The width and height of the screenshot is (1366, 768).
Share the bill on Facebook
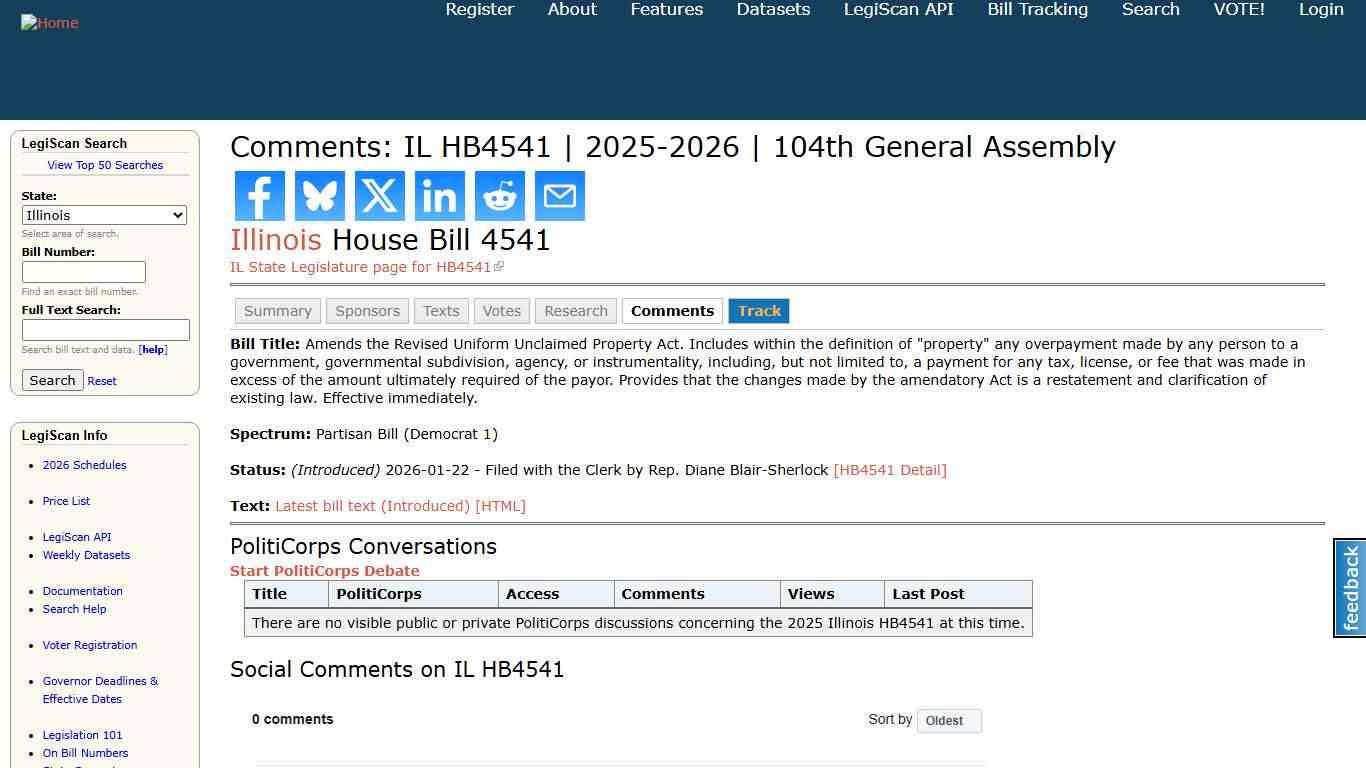(259, 196)
